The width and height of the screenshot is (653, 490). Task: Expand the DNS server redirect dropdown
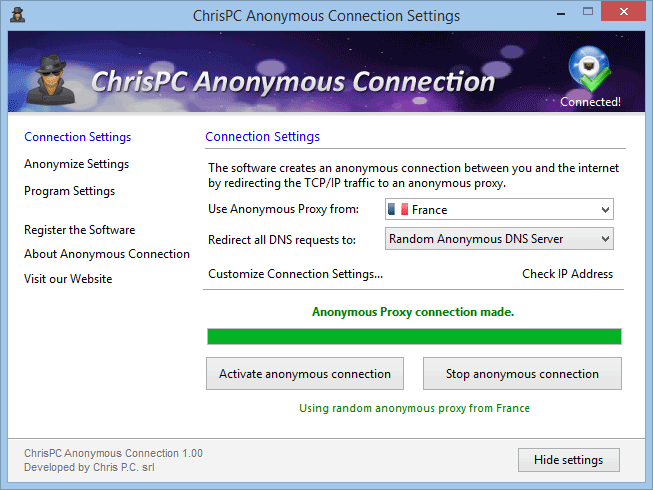click(604, 239)
